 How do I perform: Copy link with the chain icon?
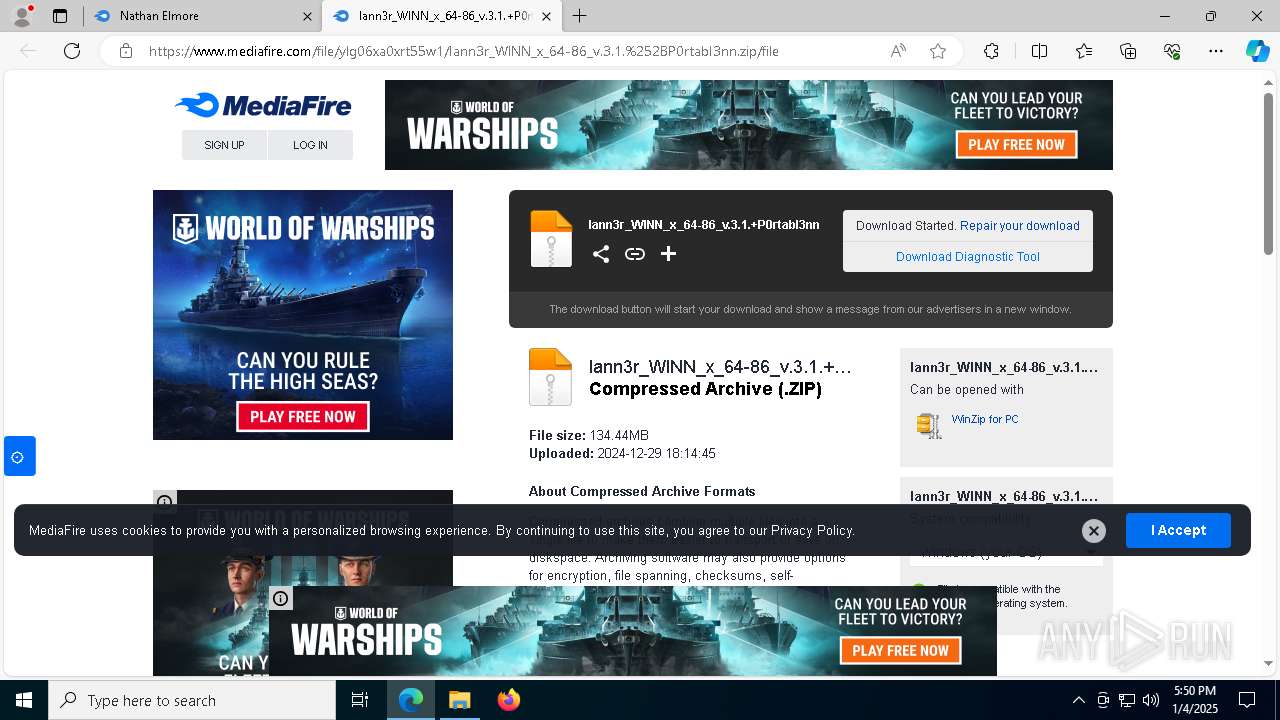pos(634,254)
